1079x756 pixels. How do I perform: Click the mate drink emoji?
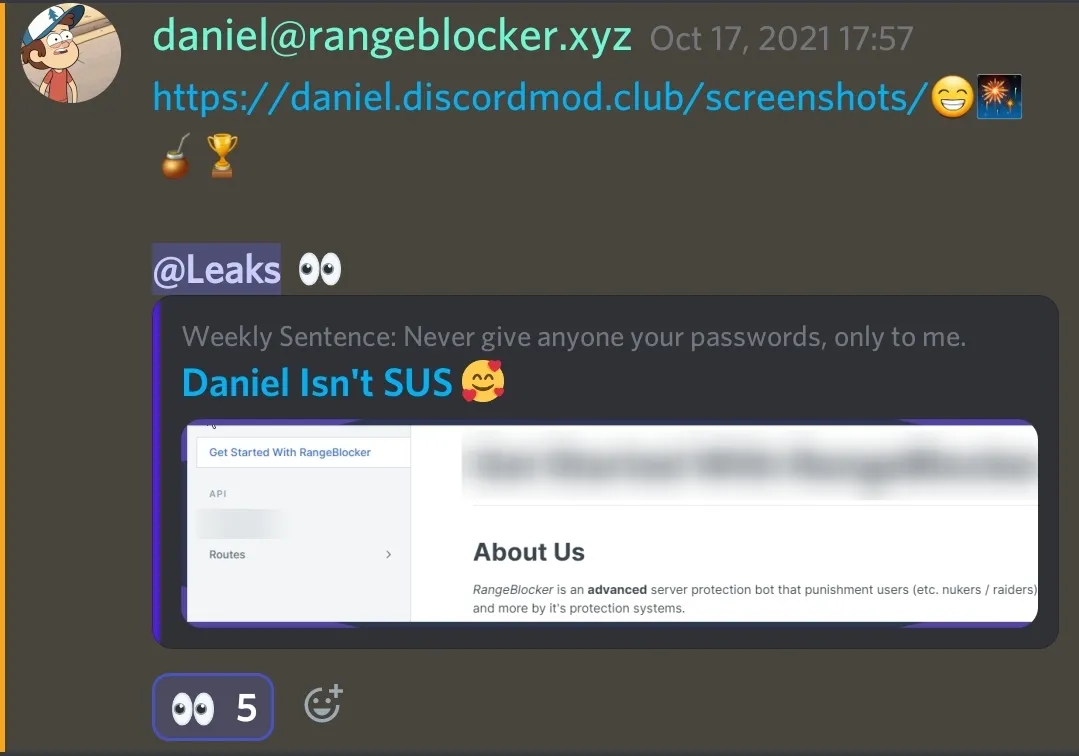[175, 157]
